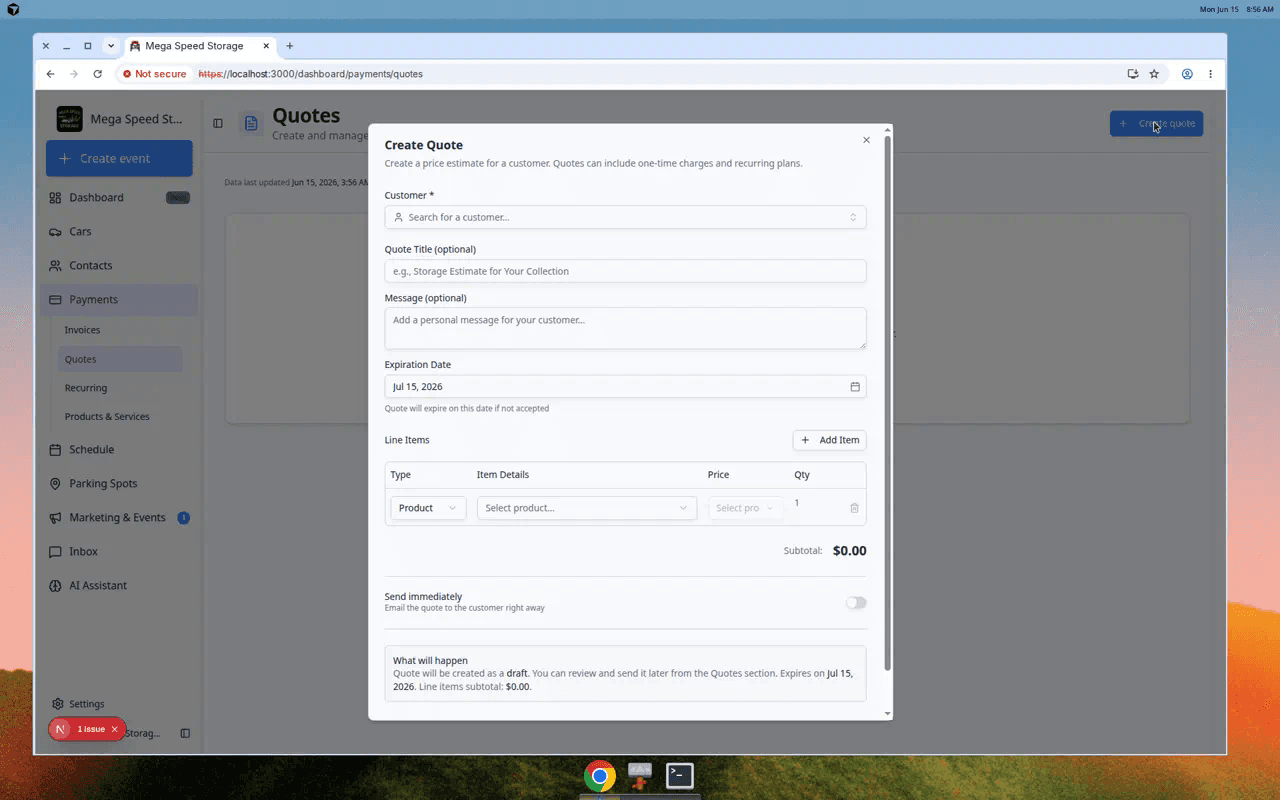The image size is (1280, 800).
Task: Open the browser profile icon
Action: coord(1187,74)
